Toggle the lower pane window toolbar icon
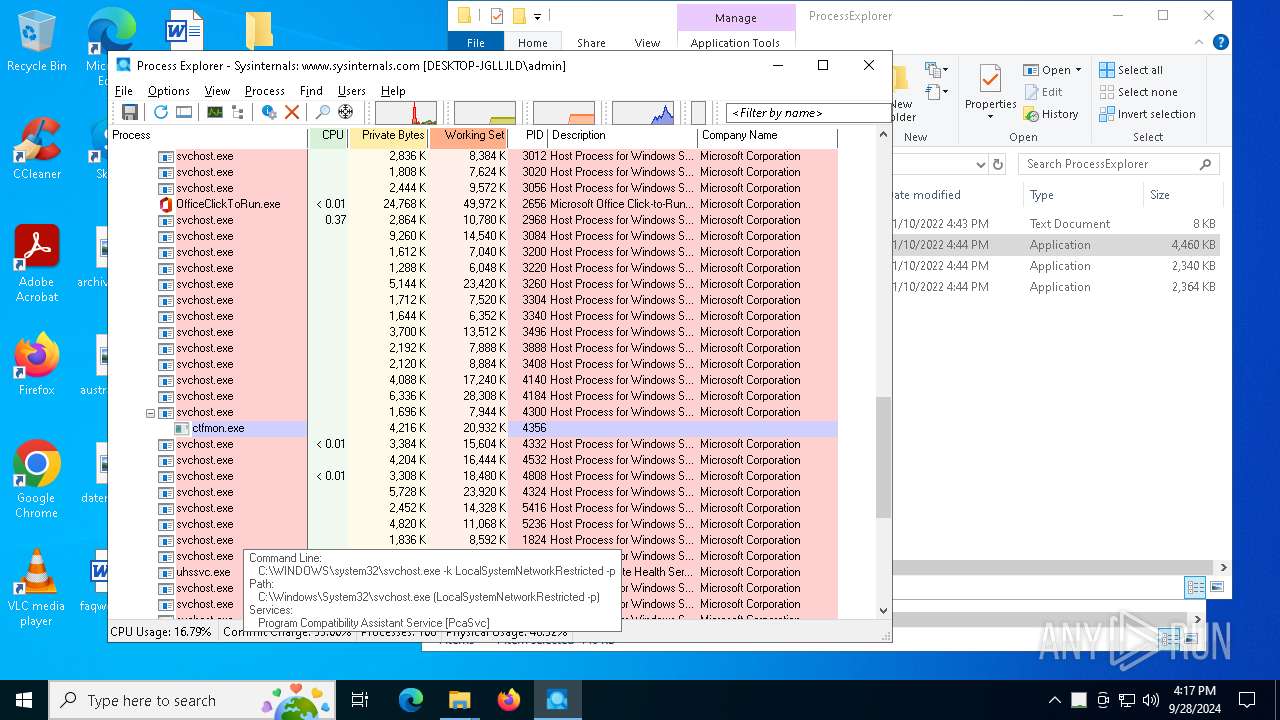Image resolution: width=1280 pixels, height=720 pixels. pyautogui.click(x=184, y=112)
